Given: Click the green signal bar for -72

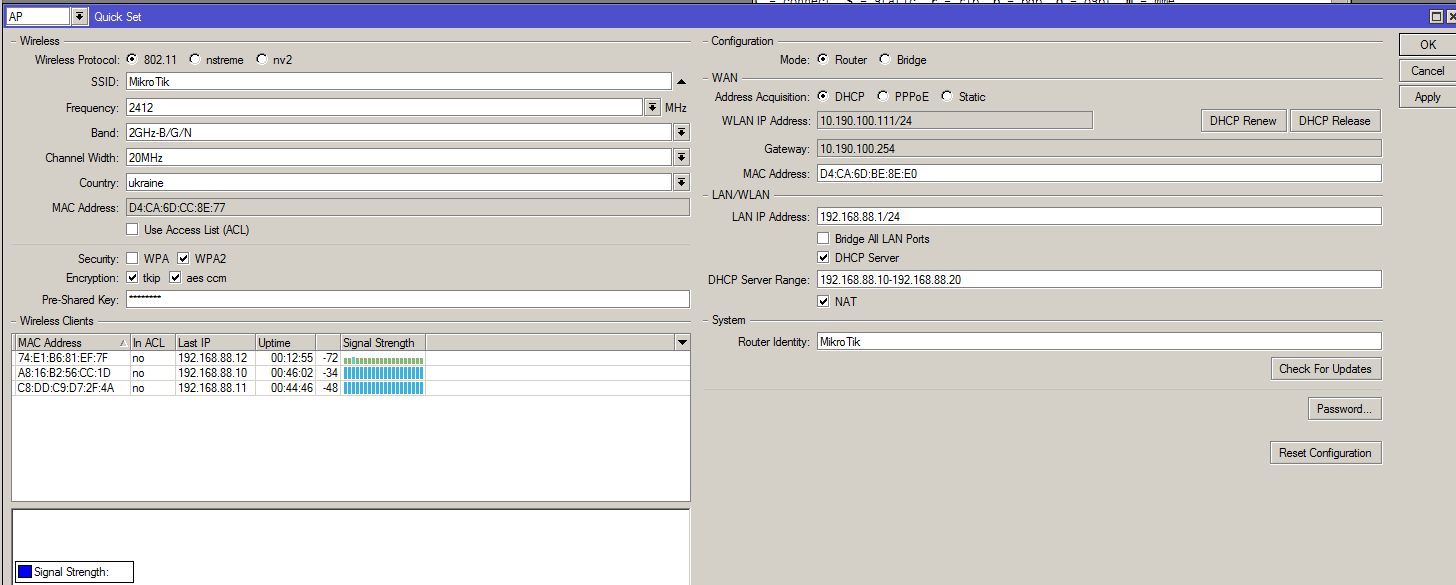Looking at the screenshot, I should 383,359.
